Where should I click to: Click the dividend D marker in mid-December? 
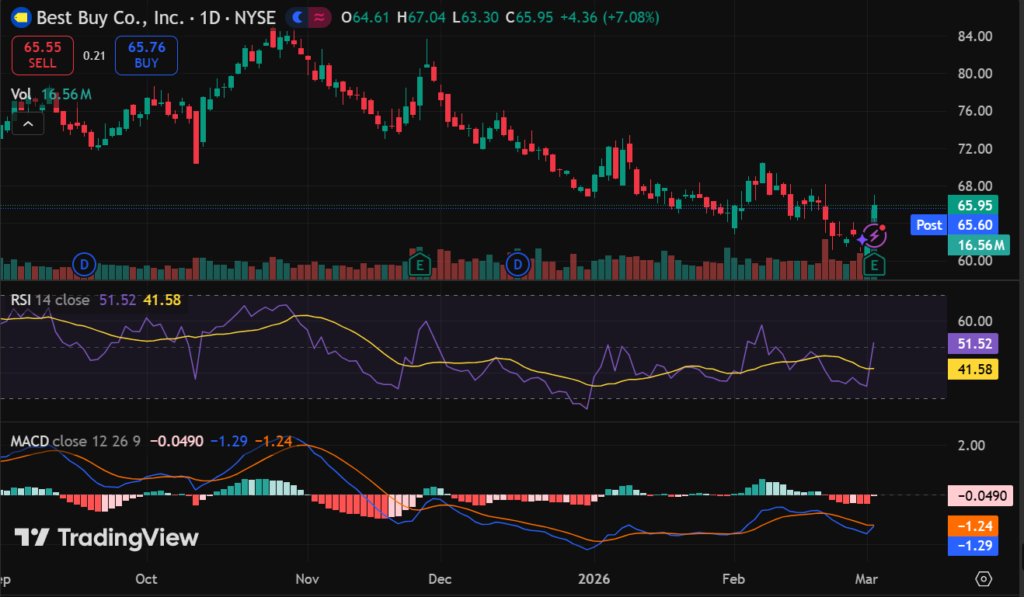pos(517,265)
